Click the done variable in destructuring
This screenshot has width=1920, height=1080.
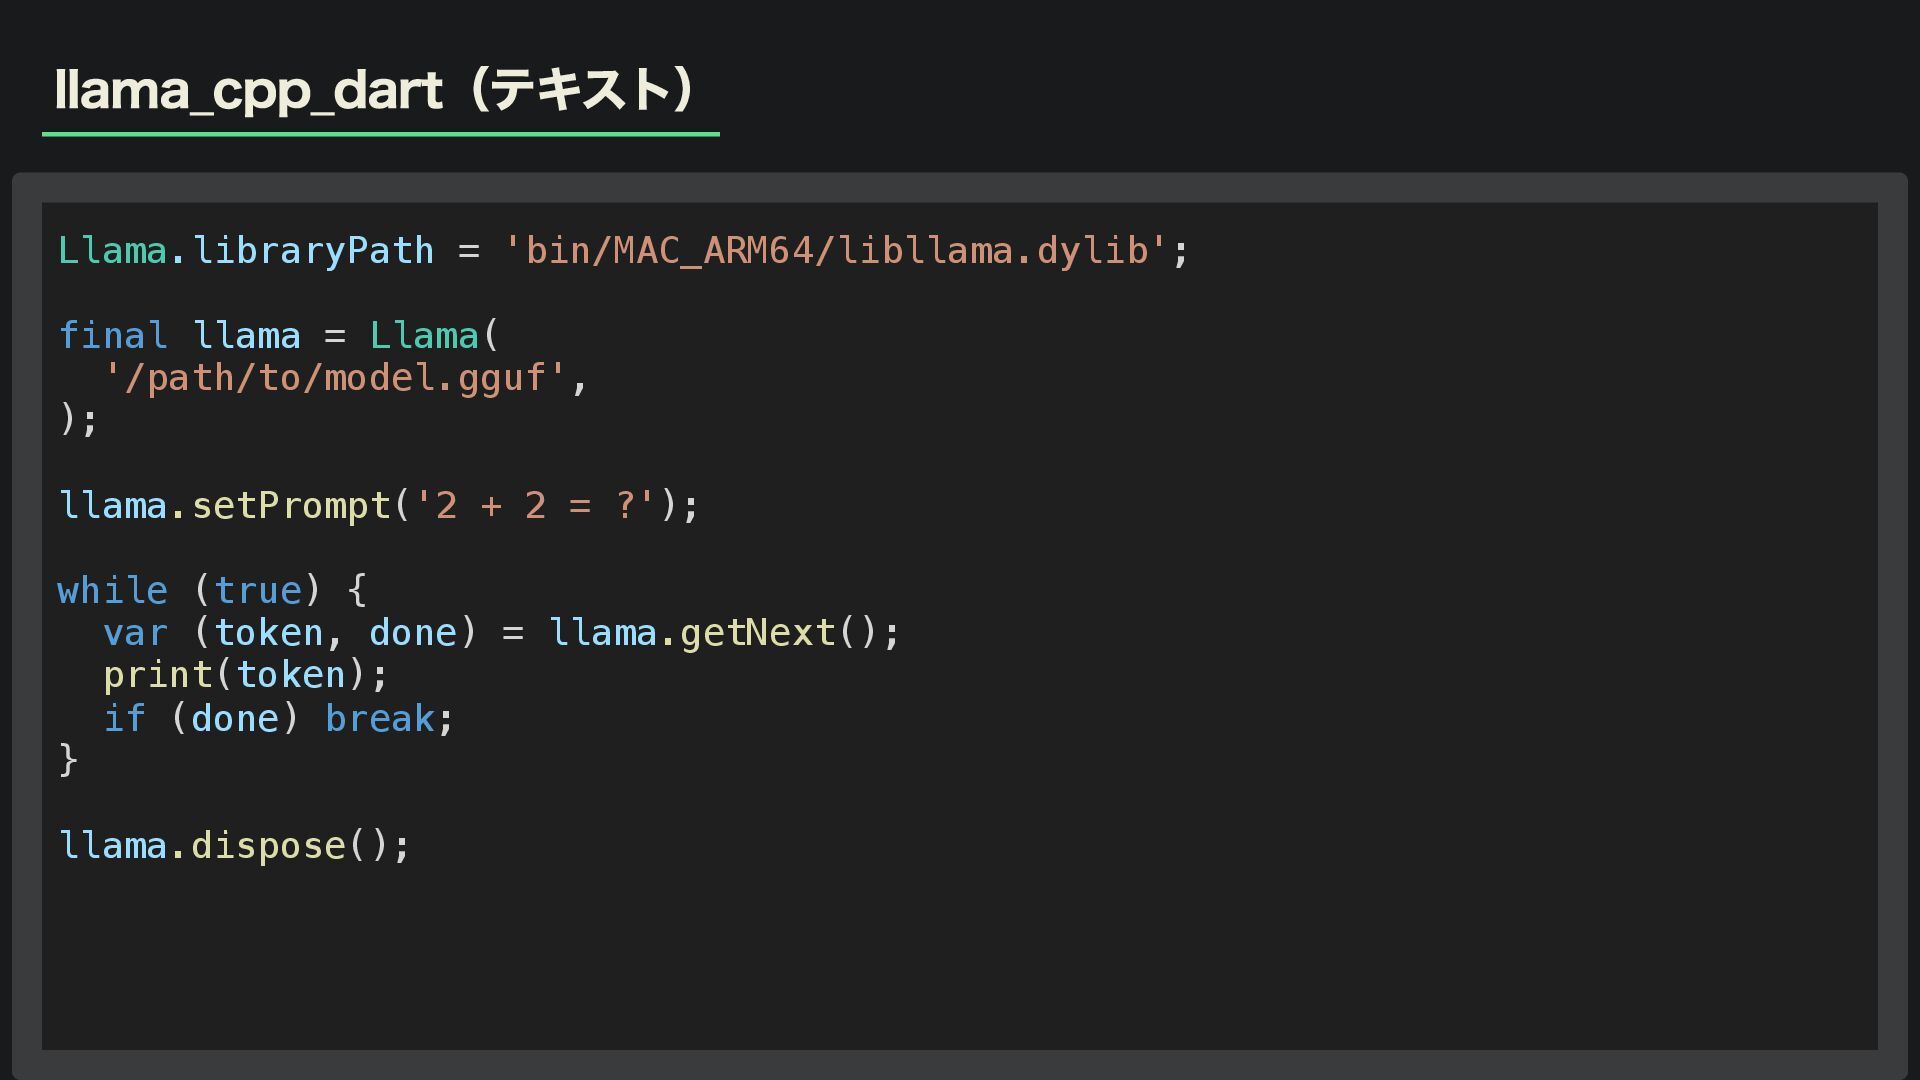tap(413, 633)
